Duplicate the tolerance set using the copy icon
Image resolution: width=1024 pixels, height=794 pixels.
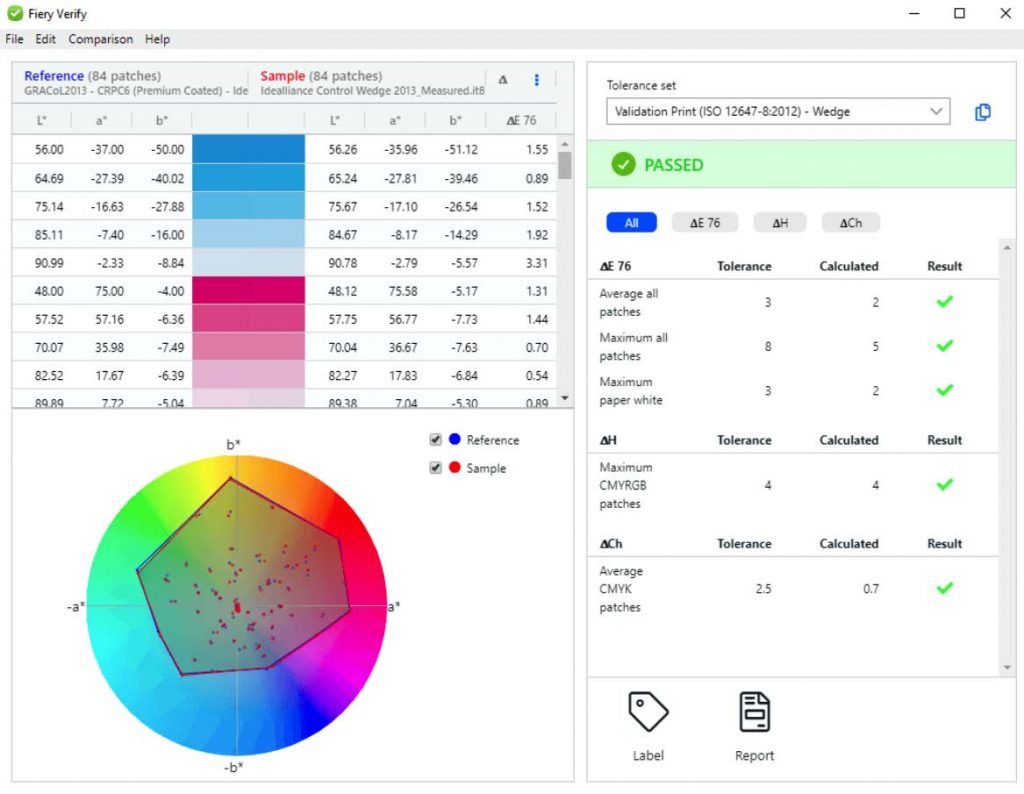pos(982,112)
